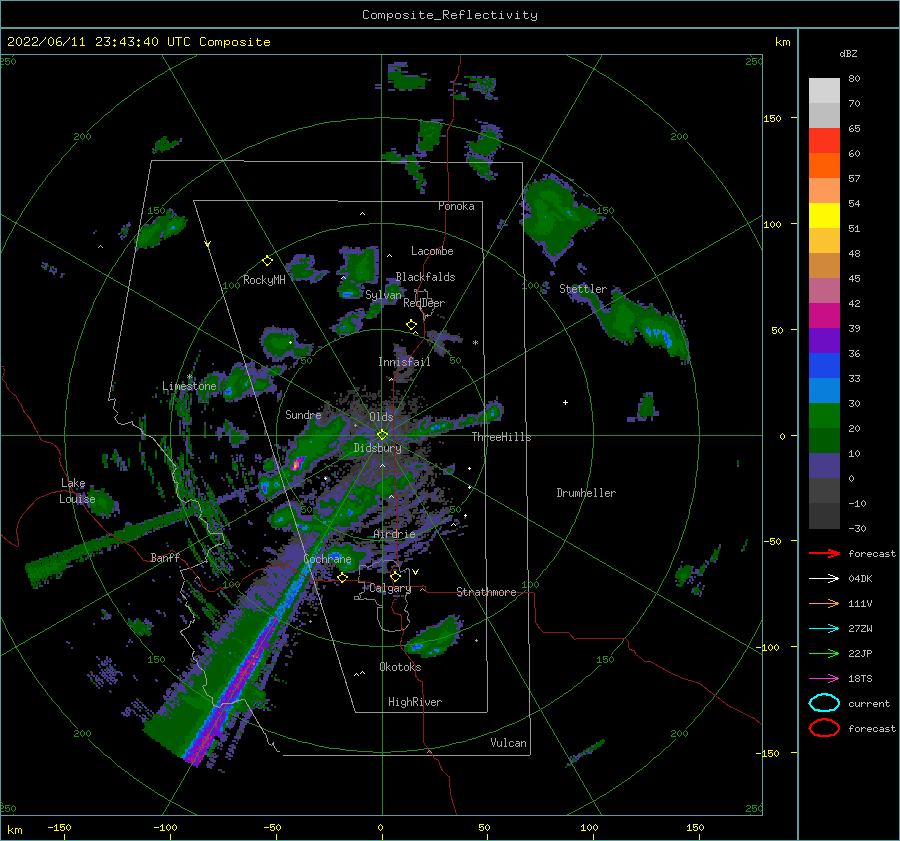Select the orange 57-60 dBZ color swatch
The image size is (900, 841).
pyautogui.click(x=824, y=166)
